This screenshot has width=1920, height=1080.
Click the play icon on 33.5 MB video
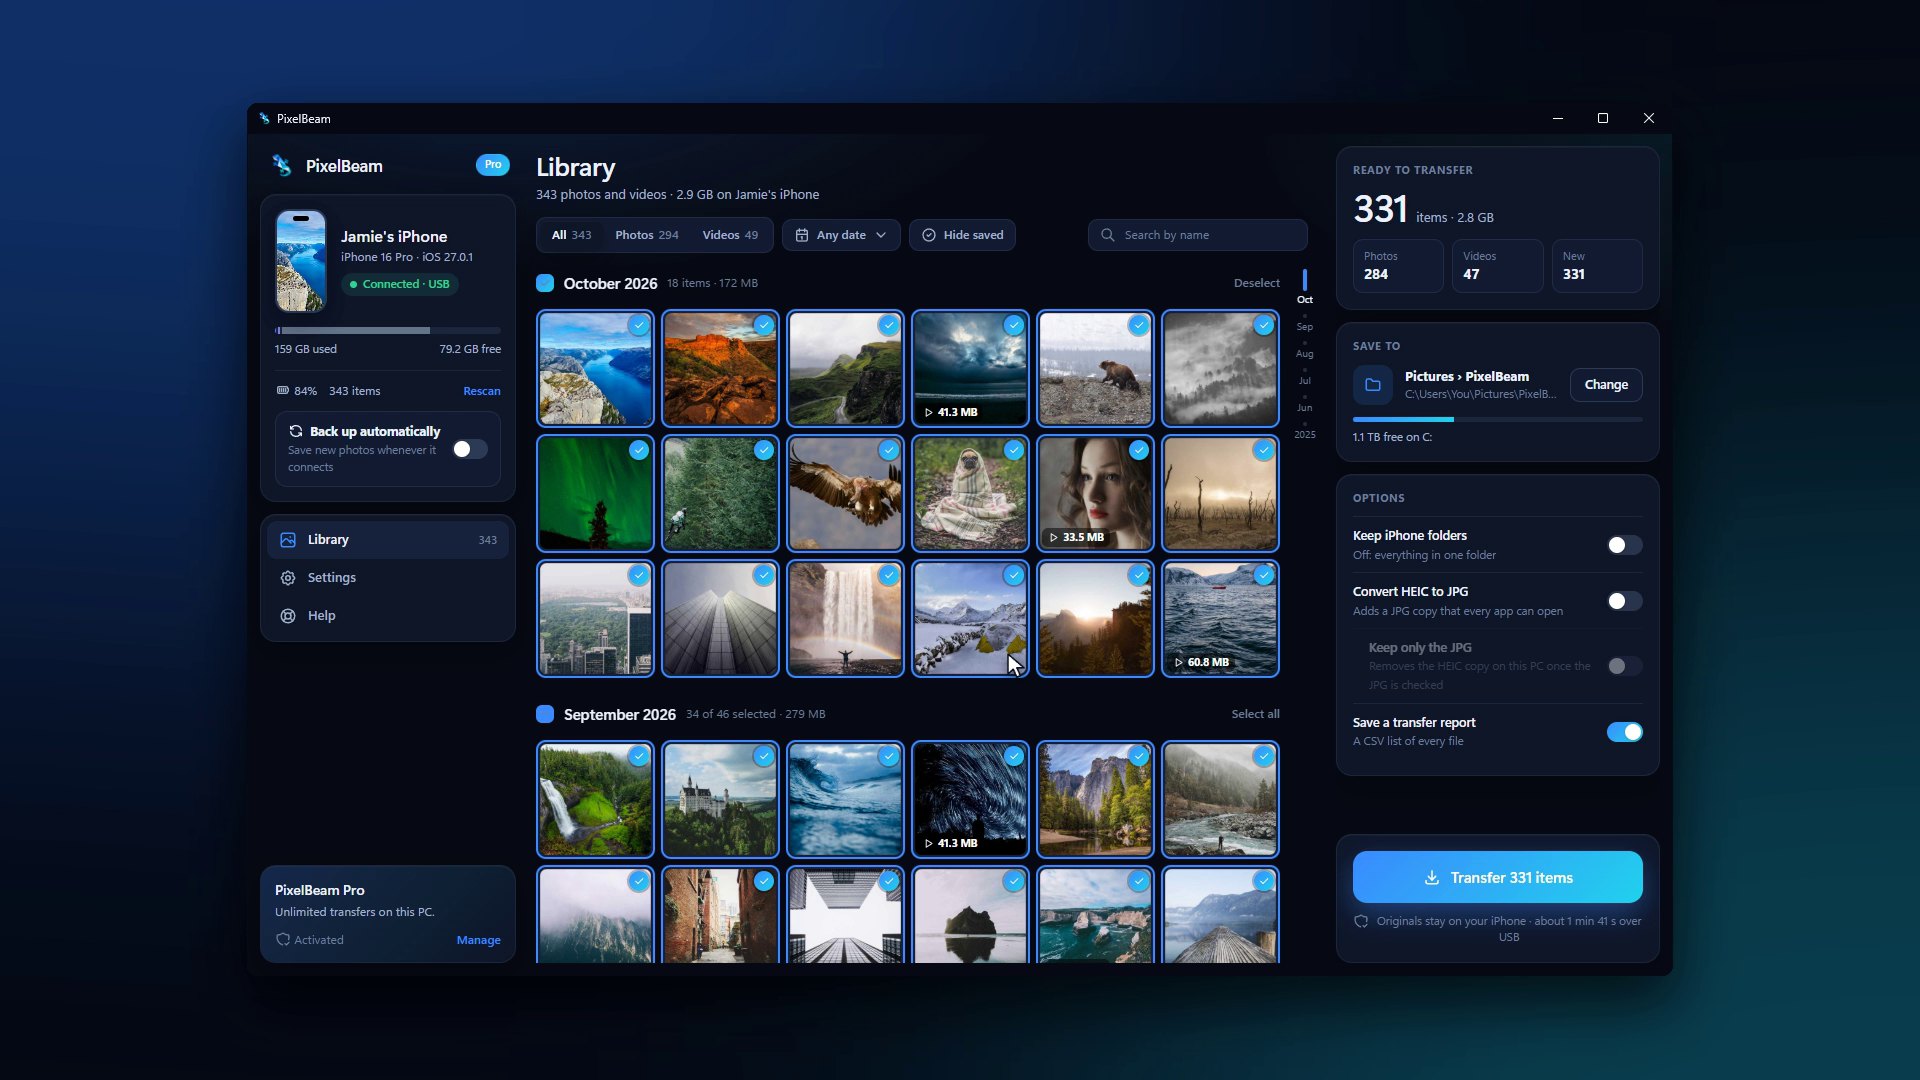1053,537
